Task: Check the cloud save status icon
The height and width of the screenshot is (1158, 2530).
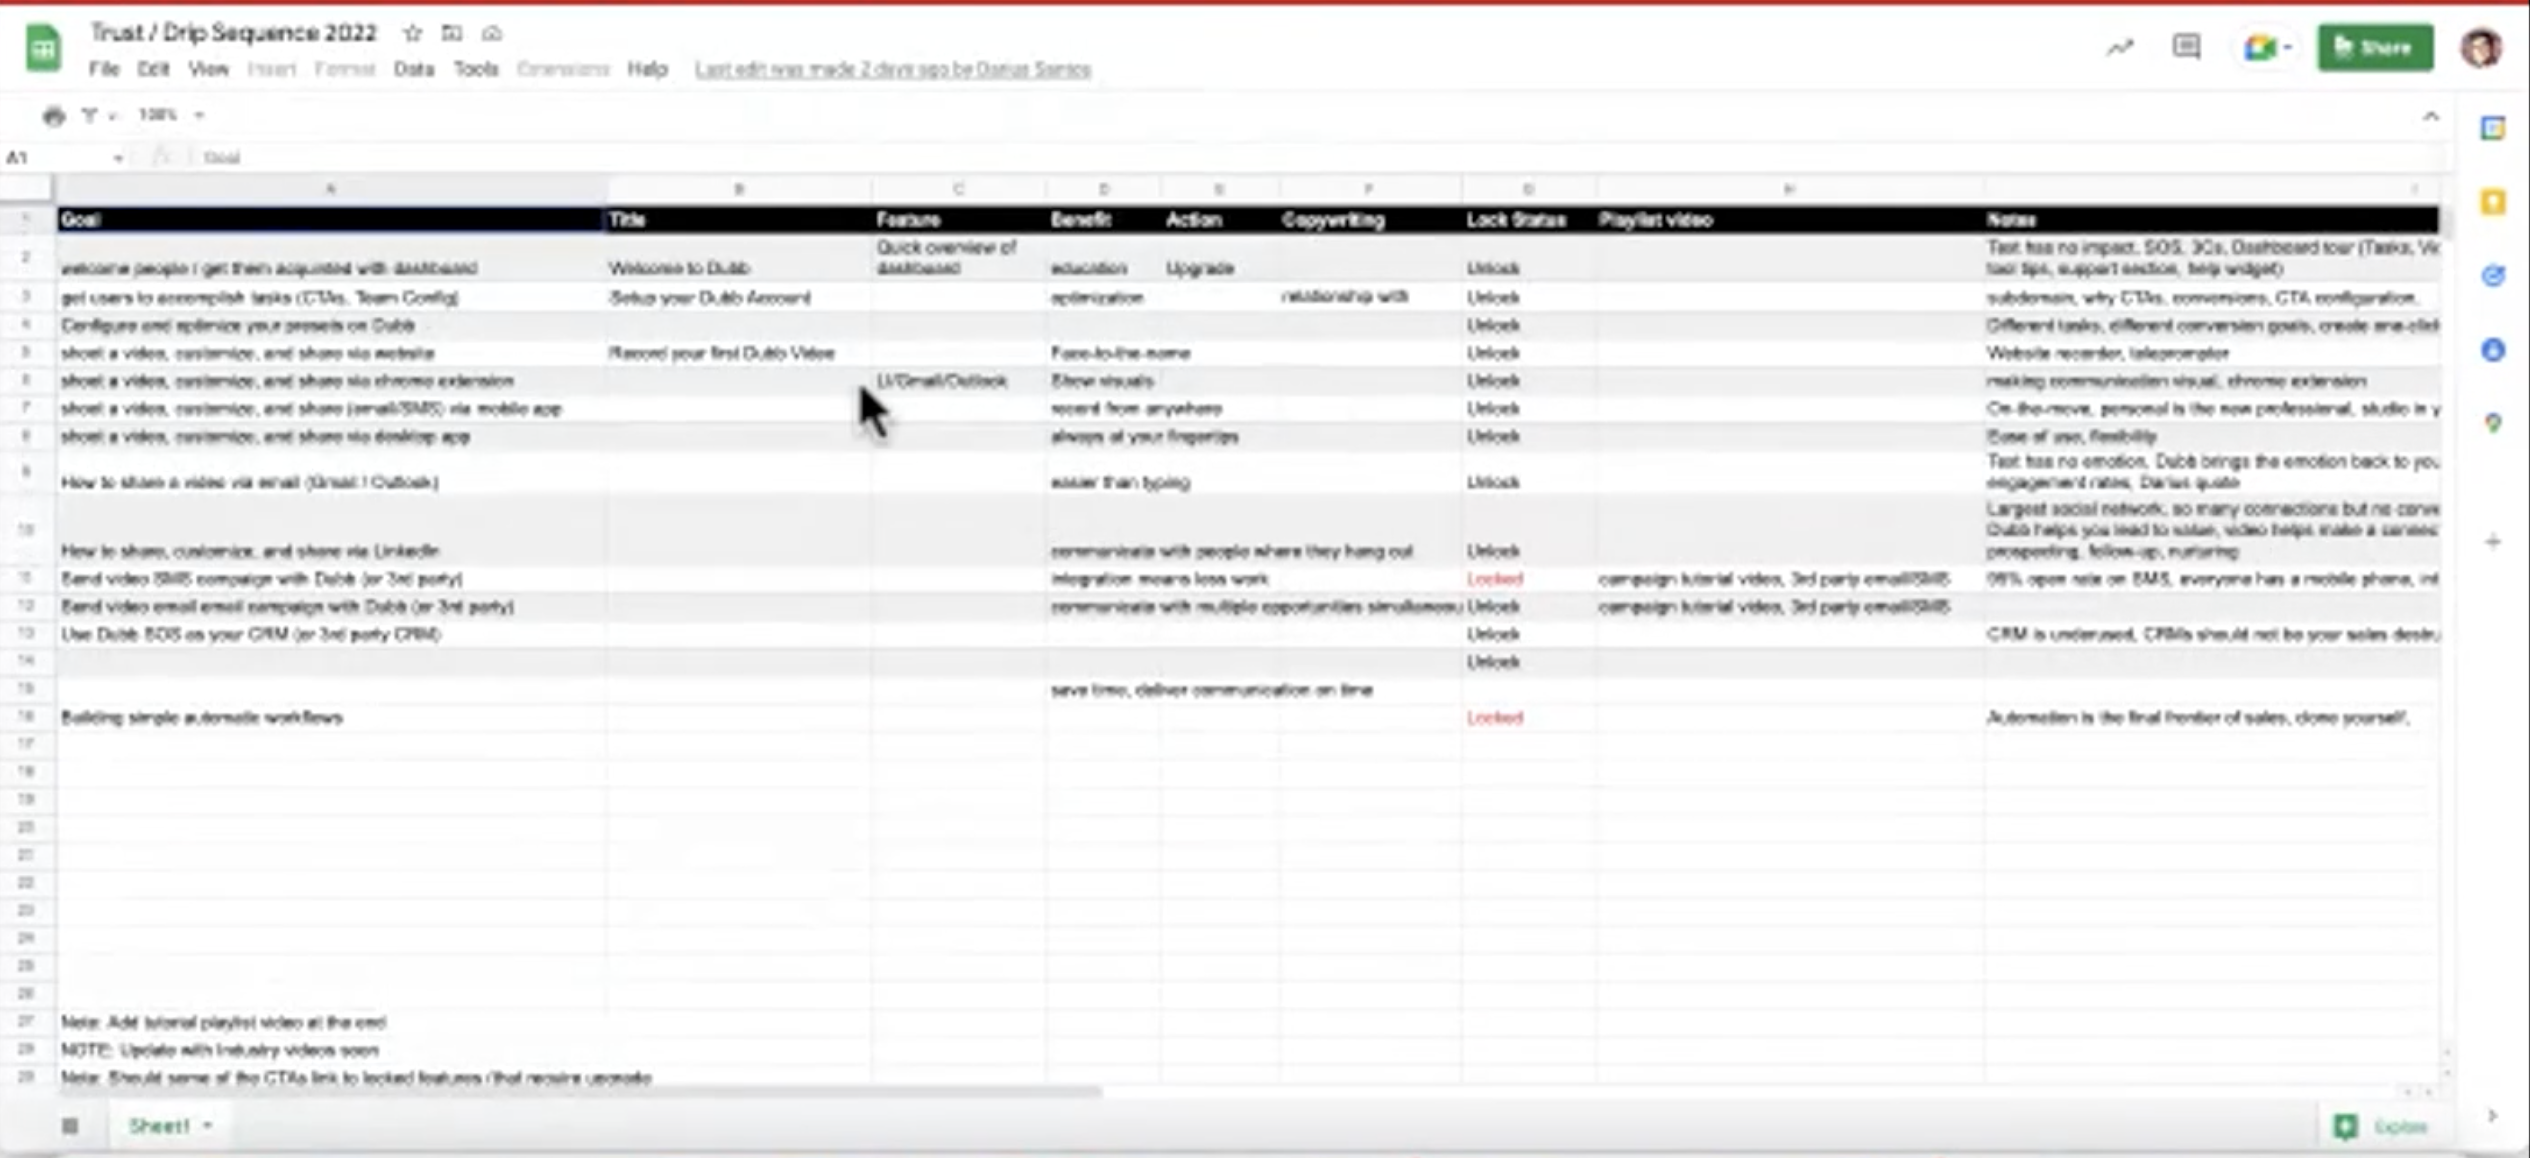Action: tap(491, 33)
